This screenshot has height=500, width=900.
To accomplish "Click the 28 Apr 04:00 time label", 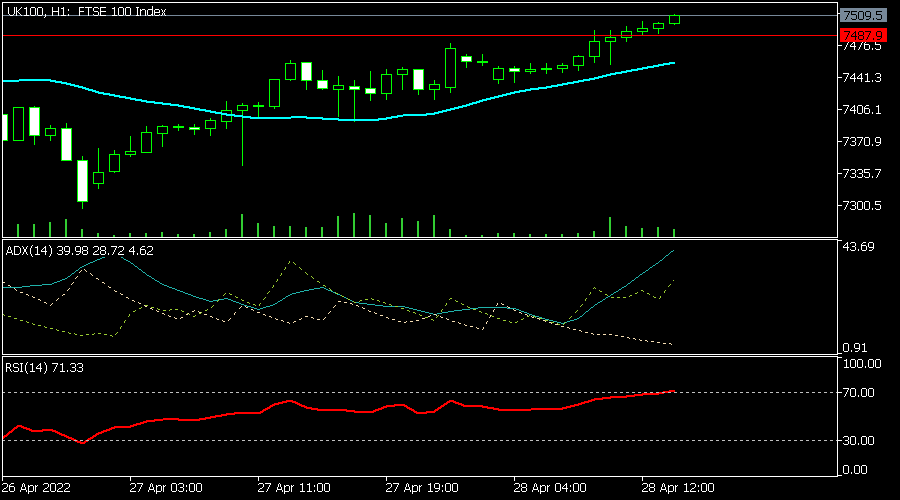I will [550, 488].
